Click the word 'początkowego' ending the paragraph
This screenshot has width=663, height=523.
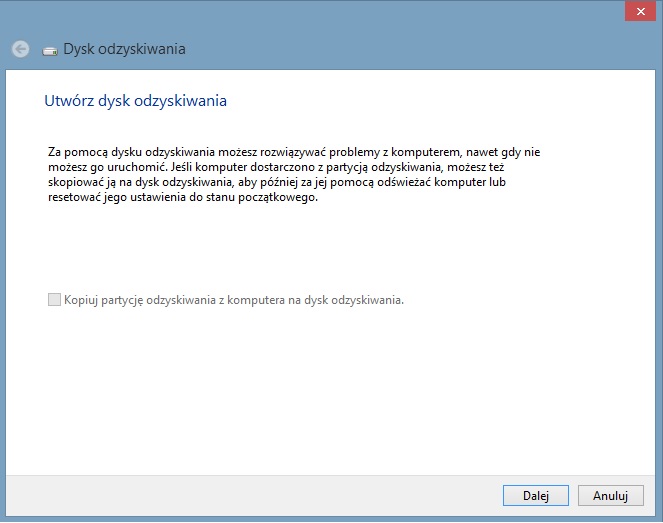tap(277, 197)
